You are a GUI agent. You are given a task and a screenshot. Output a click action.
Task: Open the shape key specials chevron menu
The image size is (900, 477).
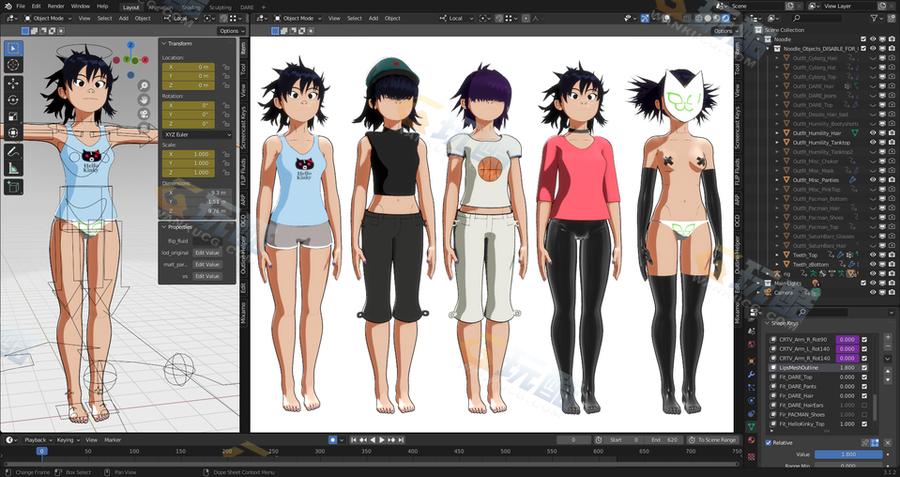point(889,358)
